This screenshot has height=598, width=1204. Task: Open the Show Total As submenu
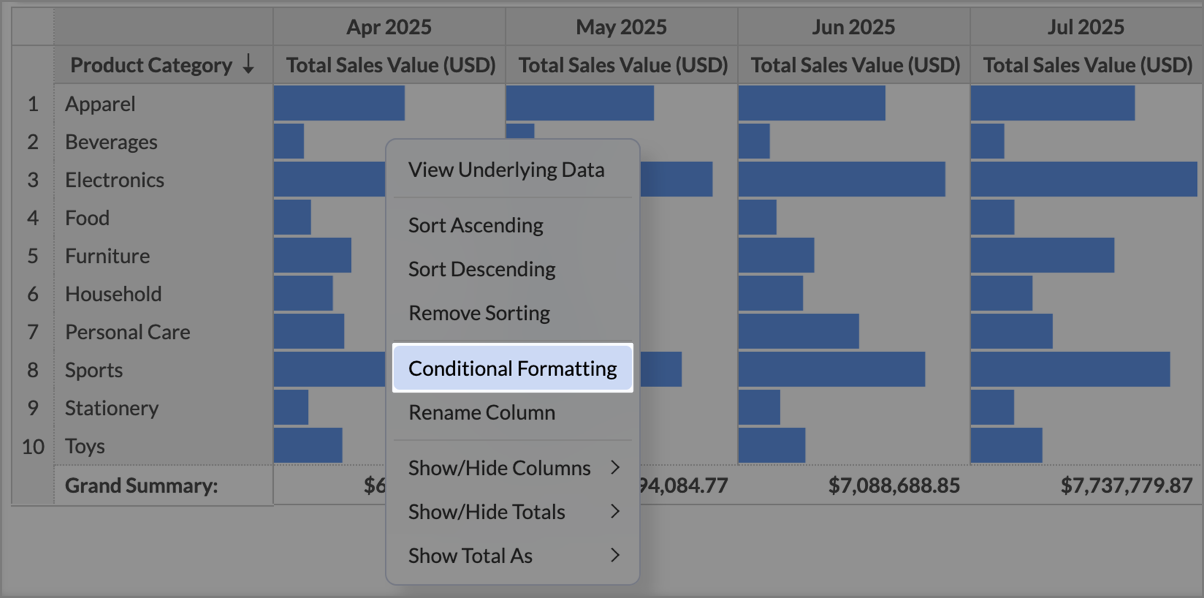coord(513,556)
